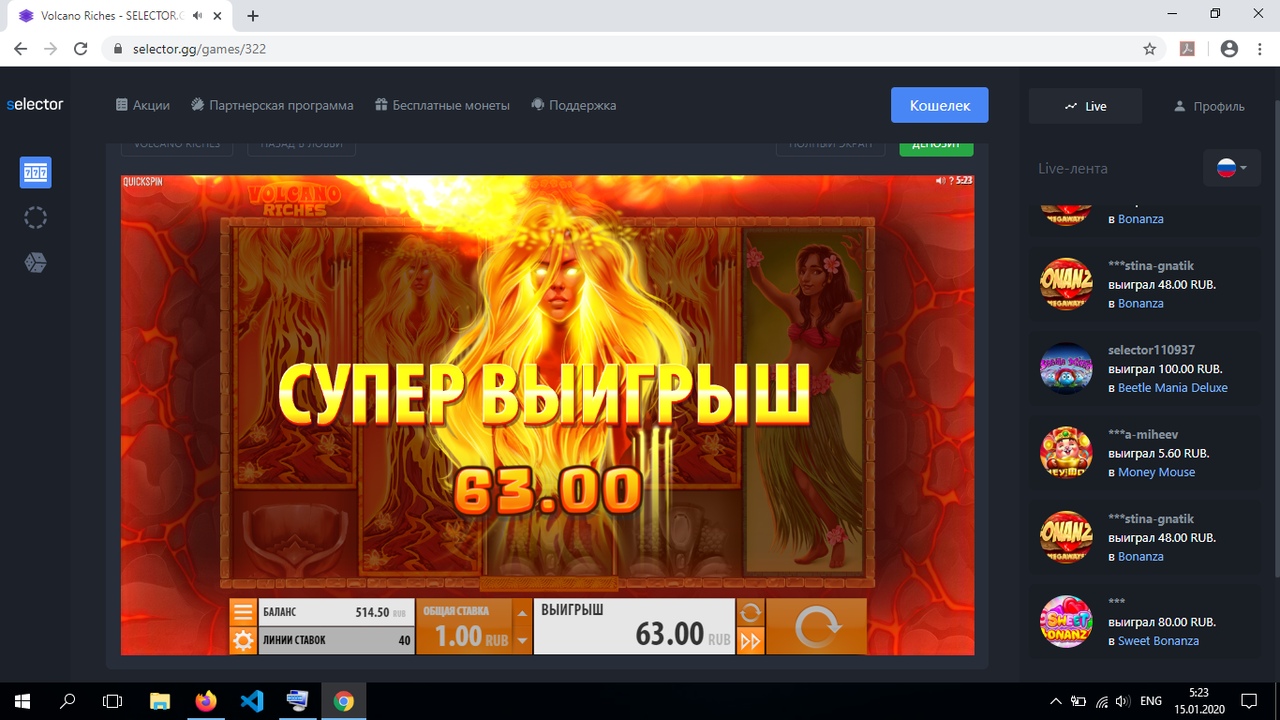Open the Windows Start menu
Image resolution: width=1280 pixels, height=720 pixels.
point(22,701)
